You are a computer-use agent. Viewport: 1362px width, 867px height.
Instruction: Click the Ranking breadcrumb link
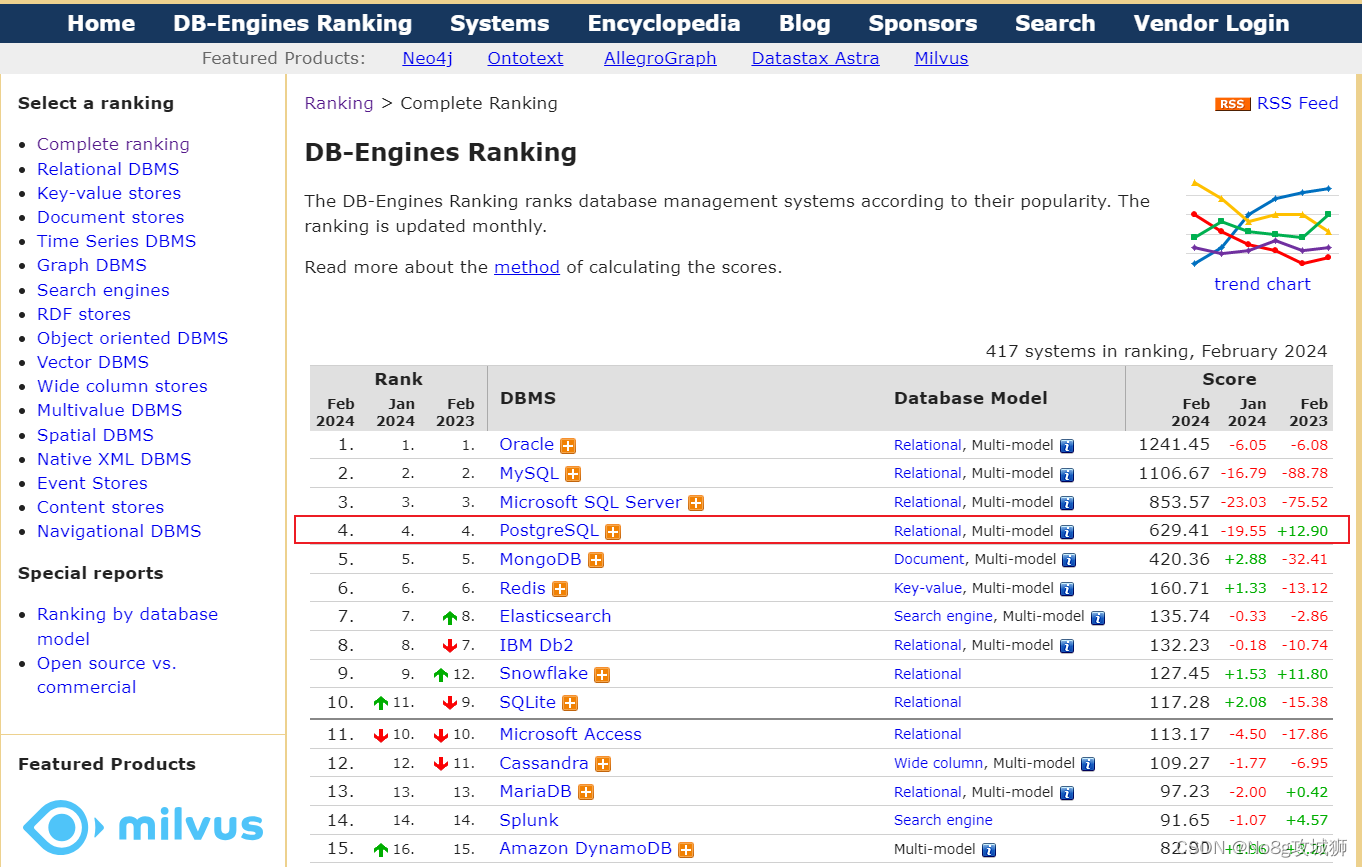coord(339,103)
